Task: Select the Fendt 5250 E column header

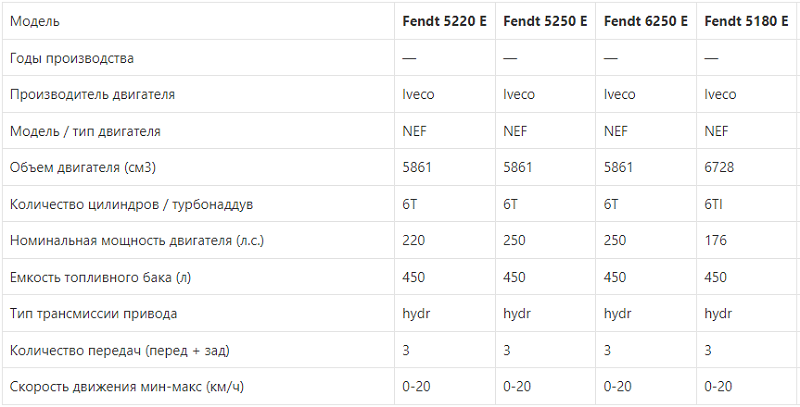Action: [545, 21]
